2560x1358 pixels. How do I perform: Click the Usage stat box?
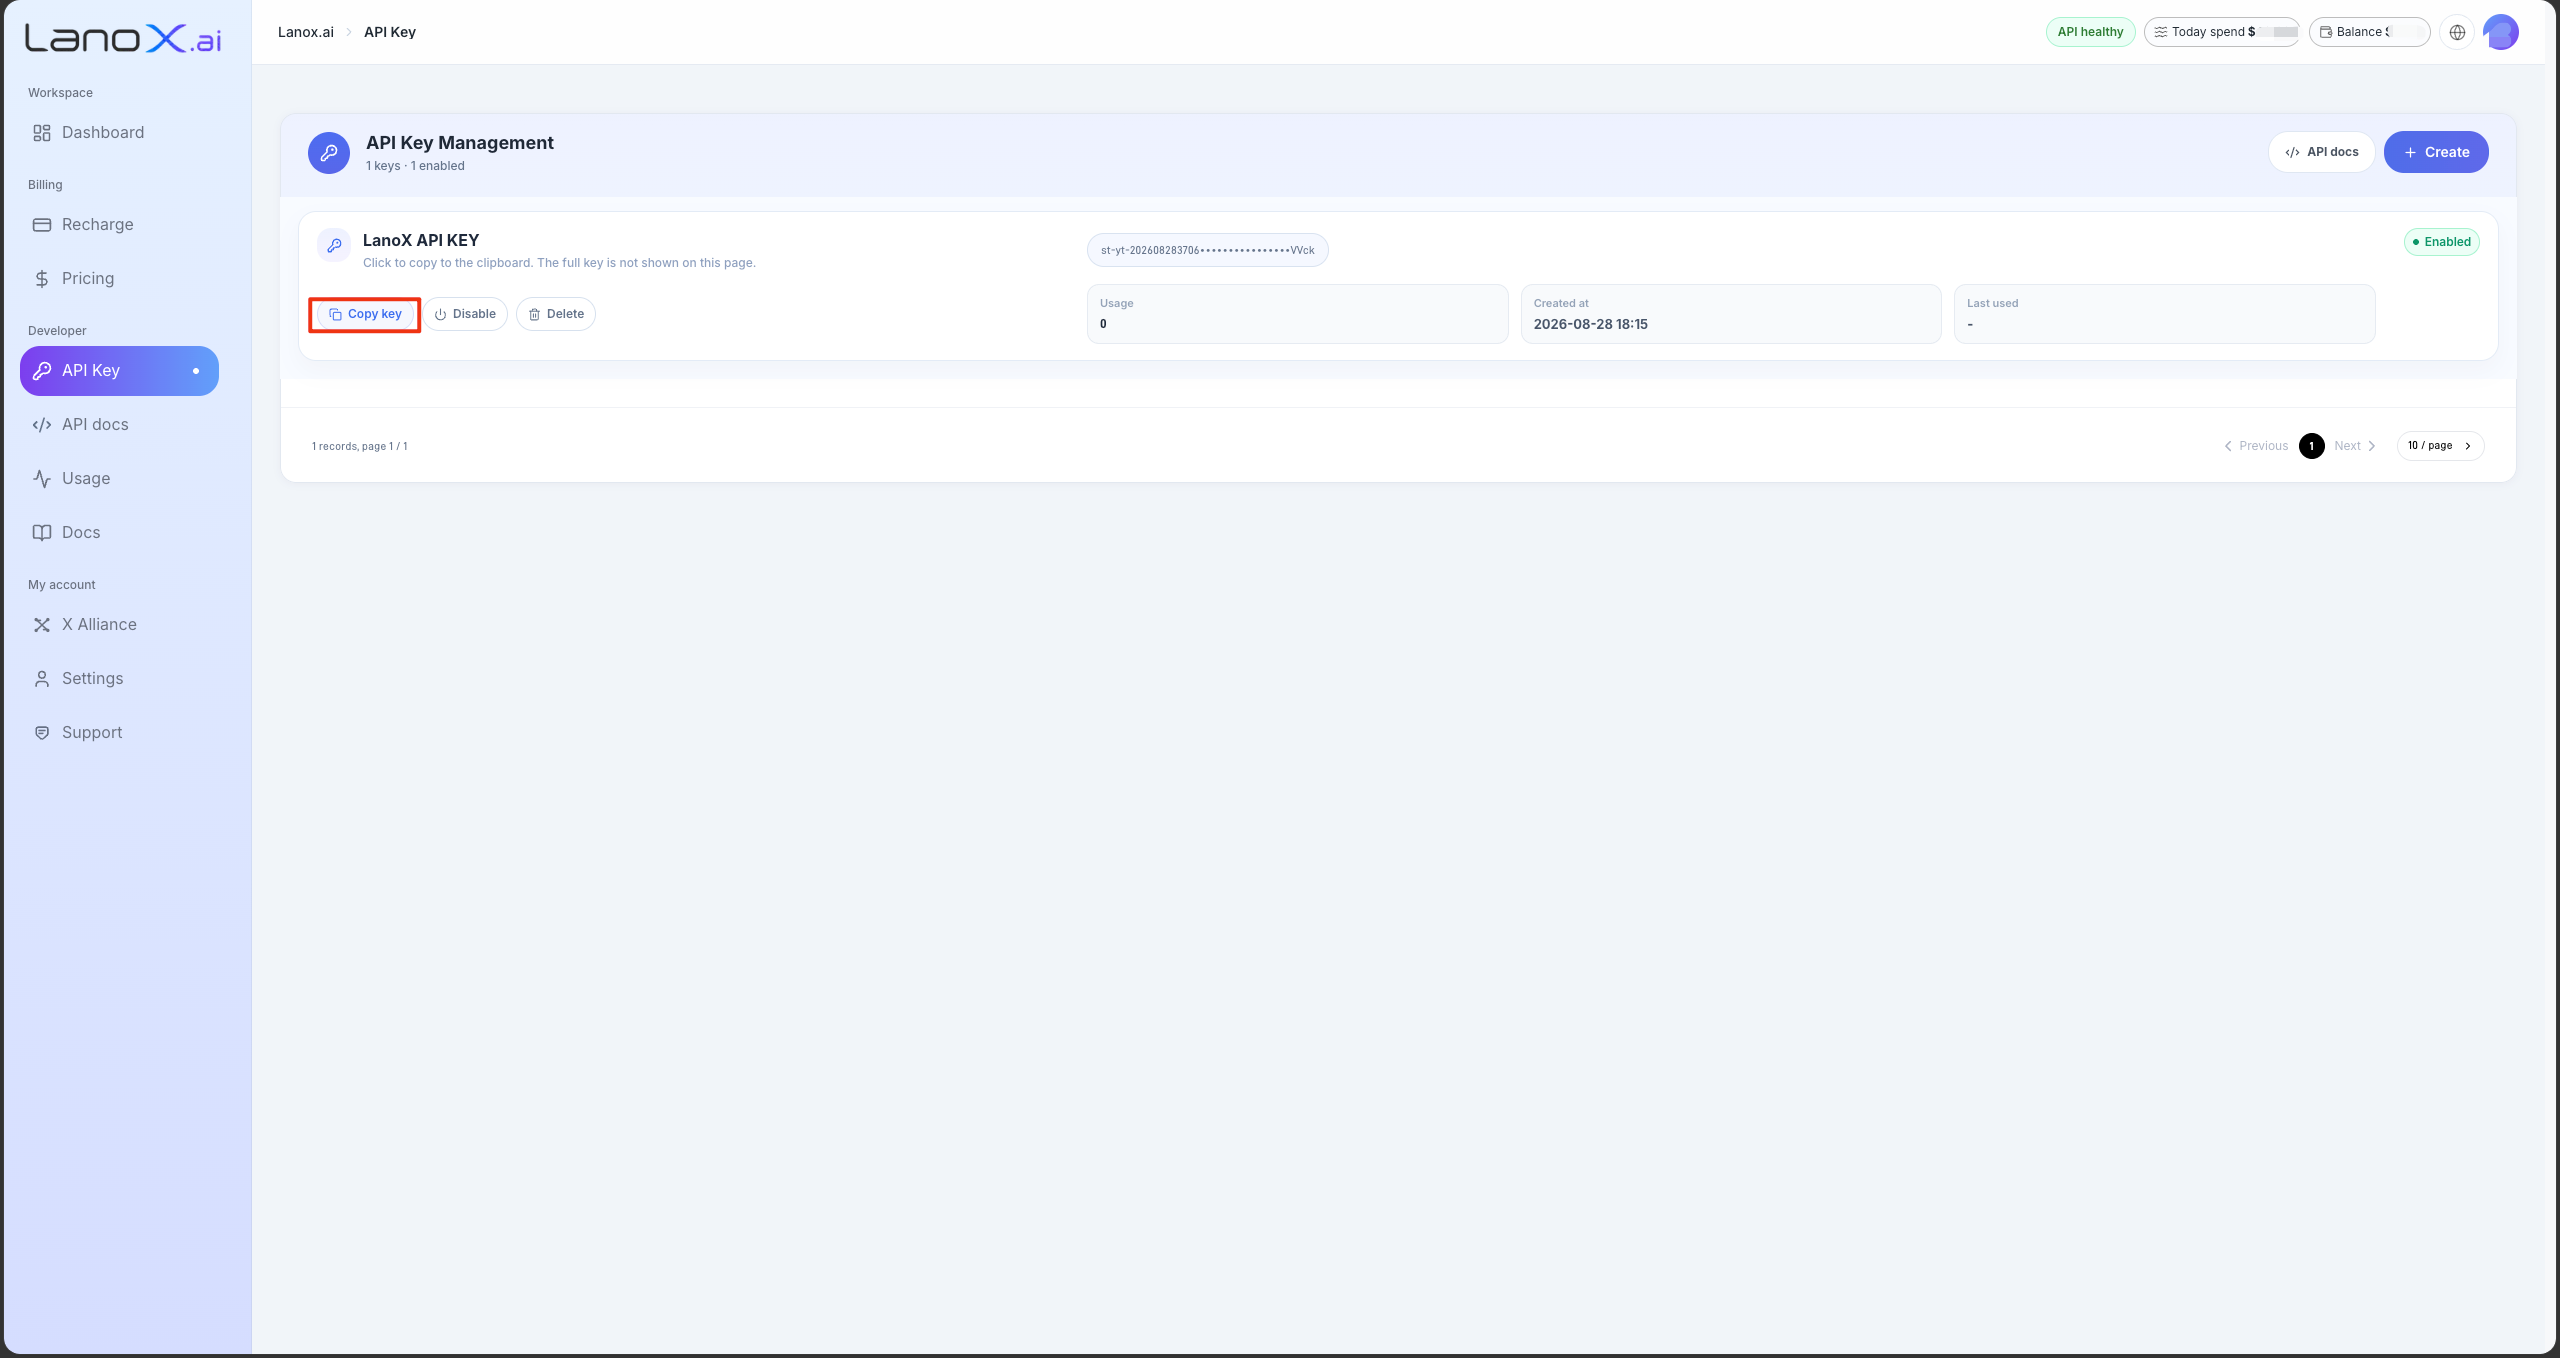(x=1298, y=314)
